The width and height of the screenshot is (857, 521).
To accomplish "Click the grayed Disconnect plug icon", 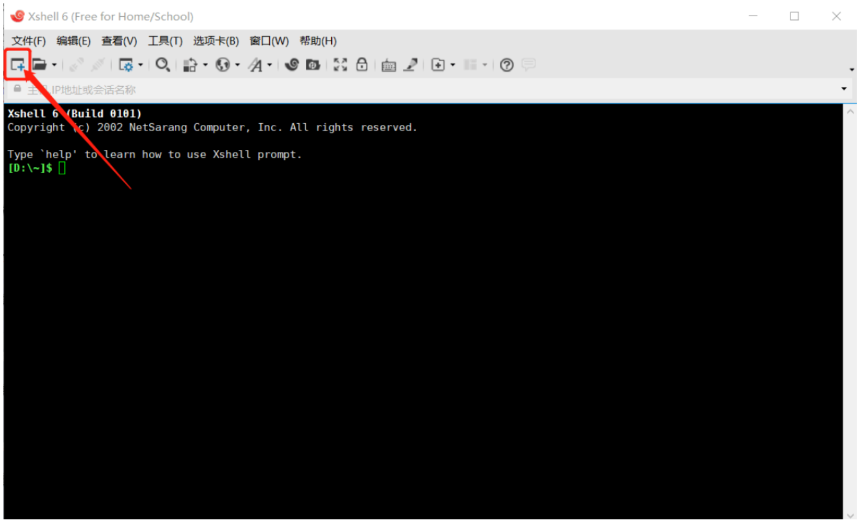I will pos(98,65).
